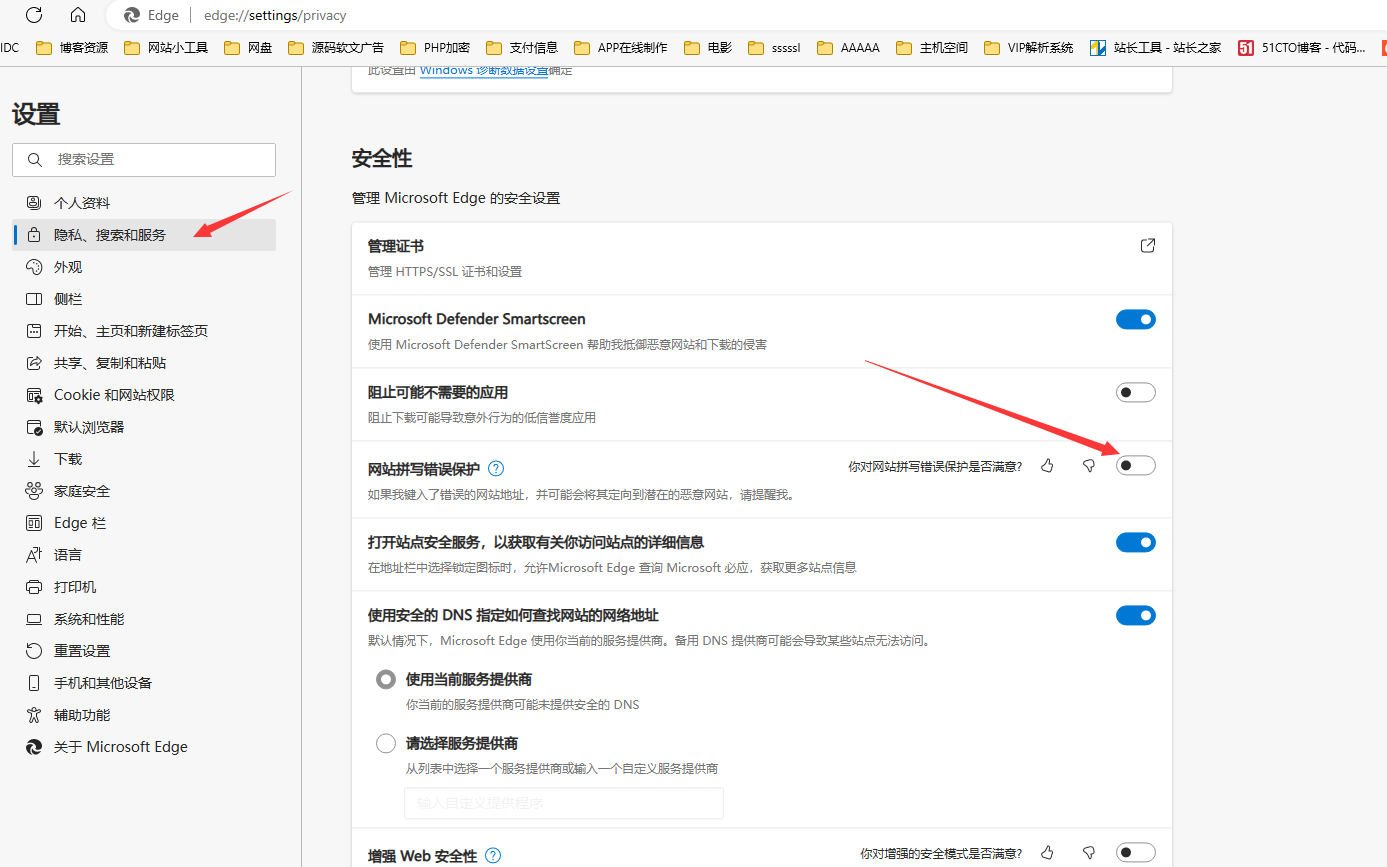The height and width of the screenshot is (867, 1387).
Task: Enable 阻止可能不需要的应用 toggle
Action: pos(1136,392)
